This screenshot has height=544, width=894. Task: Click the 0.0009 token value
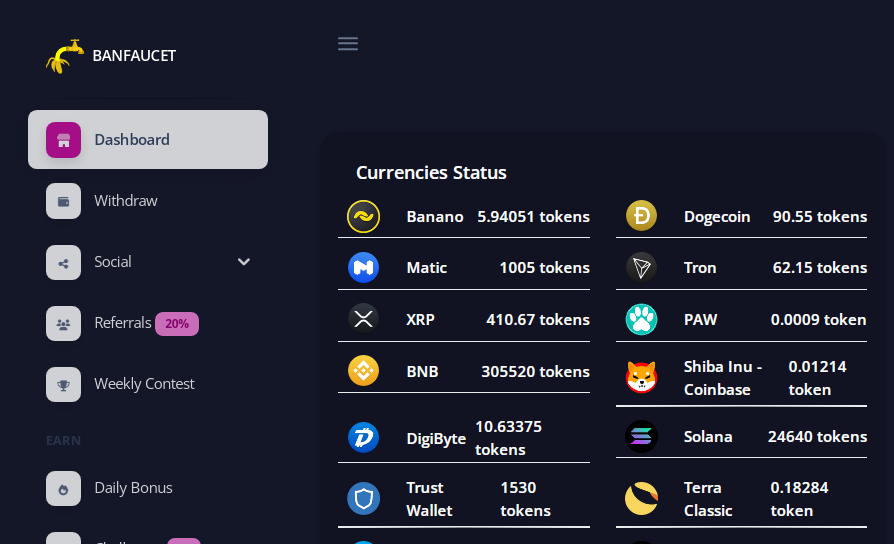pos(819,319)
